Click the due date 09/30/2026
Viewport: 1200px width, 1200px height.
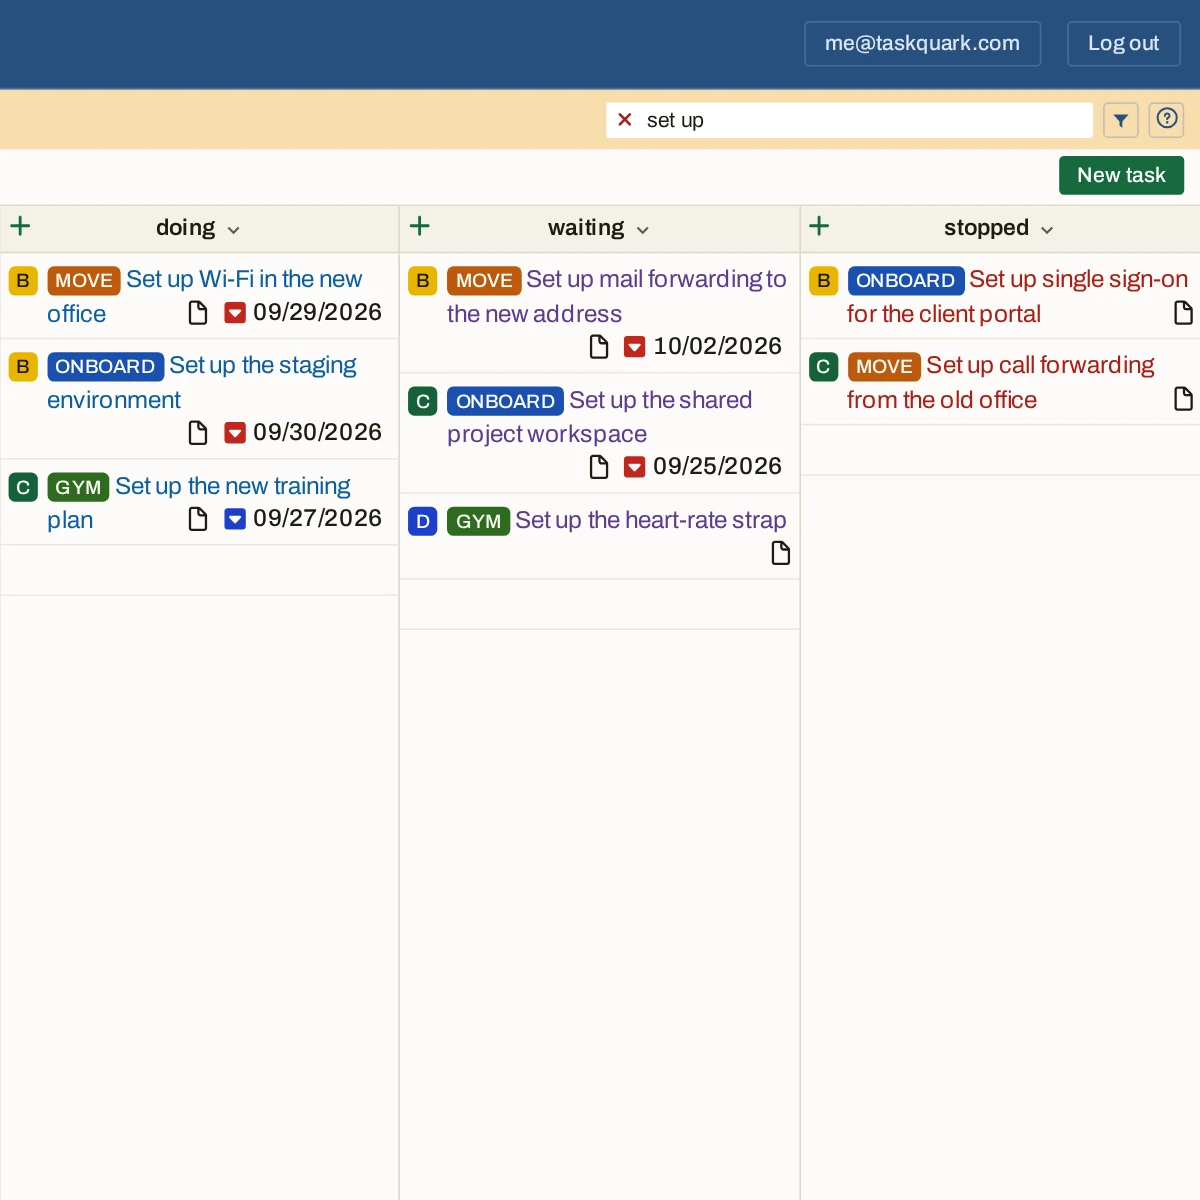pyautogui.click(x=317, y=433)
